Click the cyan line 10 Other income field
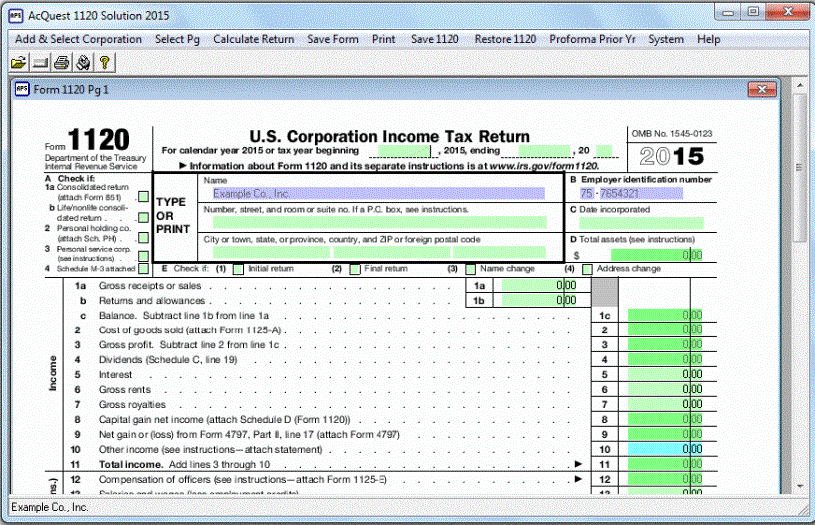This screenshot has height=525, width=815. (665, 449)
